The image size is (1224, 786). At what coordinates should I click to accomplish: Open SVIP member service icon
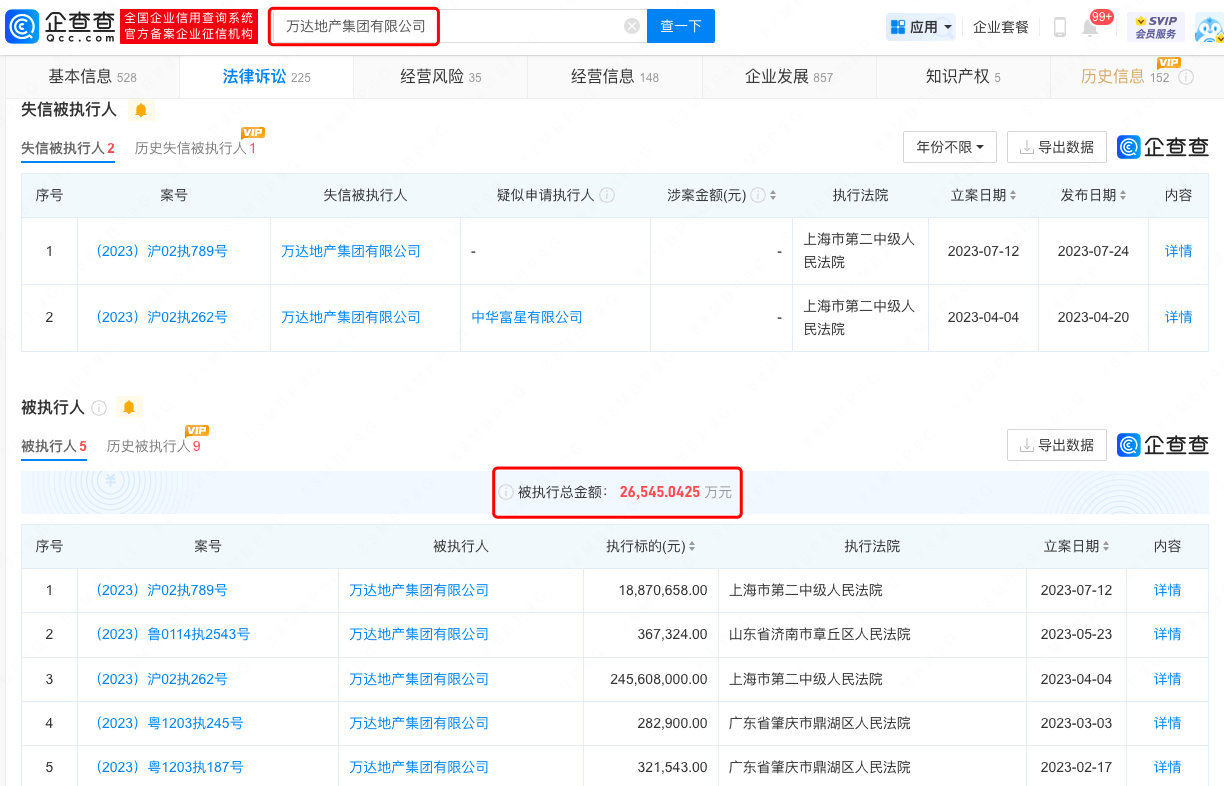point(1155,27)
